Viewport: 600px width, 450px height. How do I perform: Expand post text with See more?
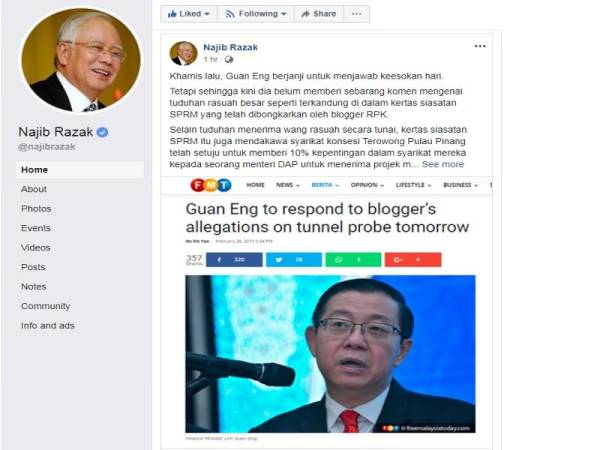[443, 164]
